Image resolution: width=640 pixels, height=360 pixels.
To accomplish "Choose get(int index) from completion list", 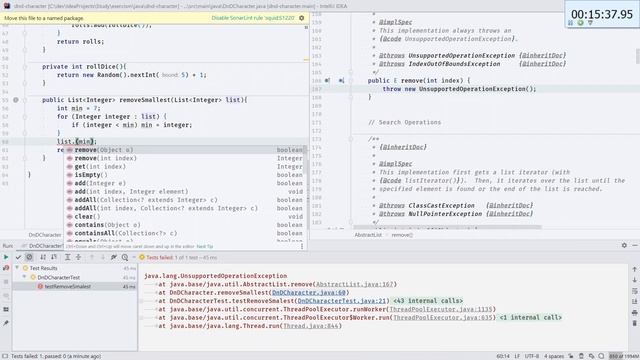I will (184, 167).
